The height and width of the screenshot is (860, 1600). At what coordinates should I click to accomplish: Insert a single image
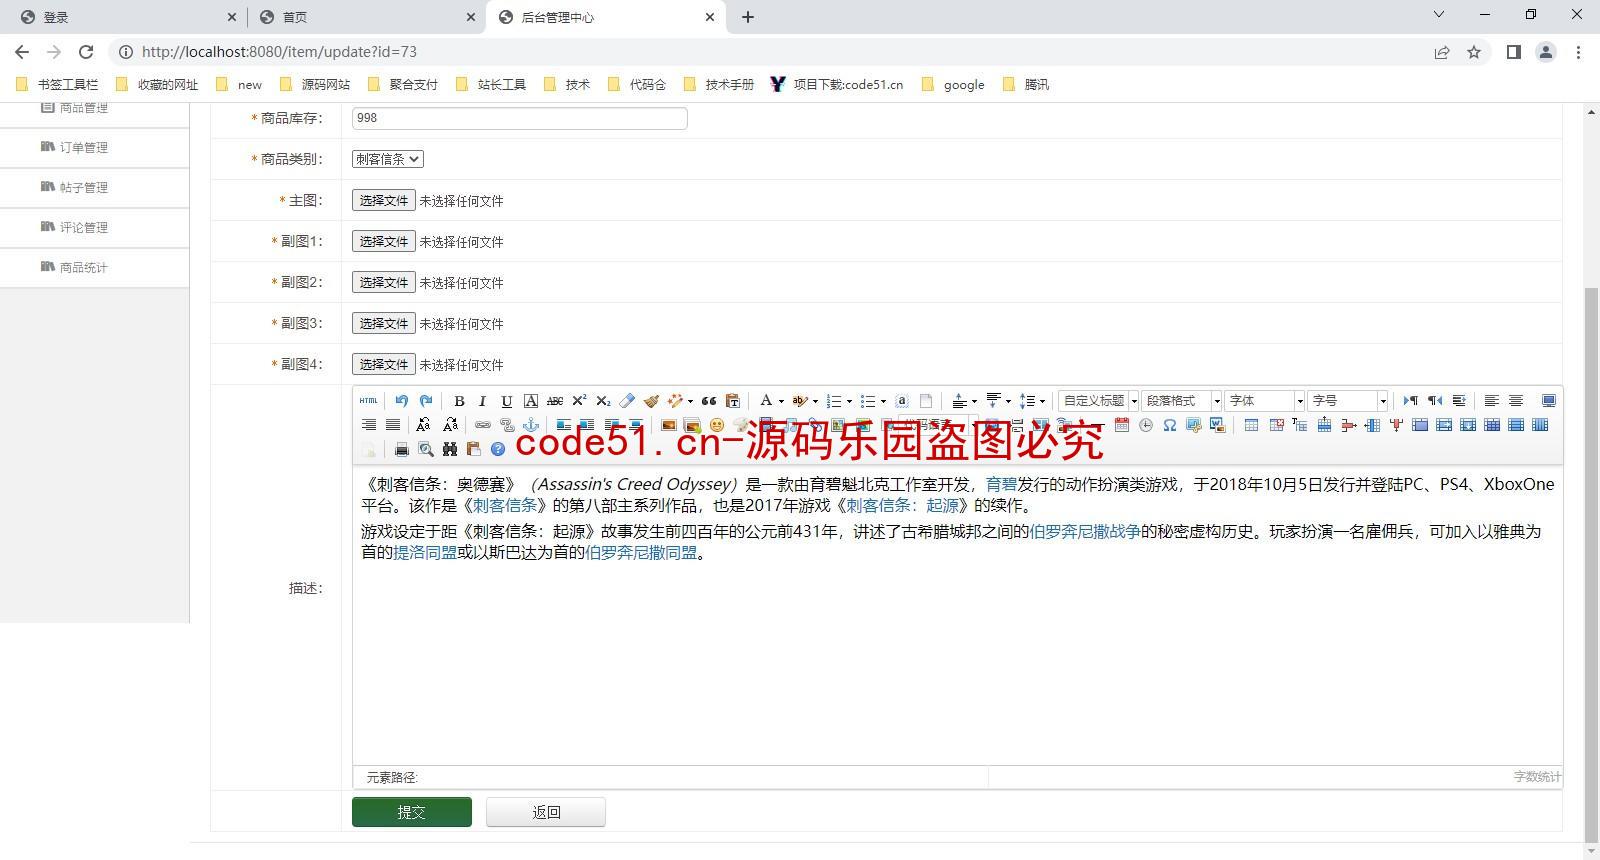coord(669,425)
